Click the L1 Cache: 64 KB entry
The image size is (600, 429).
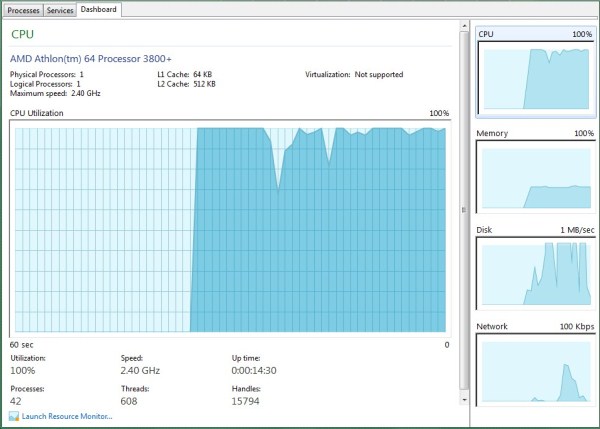tap(184, 75)
